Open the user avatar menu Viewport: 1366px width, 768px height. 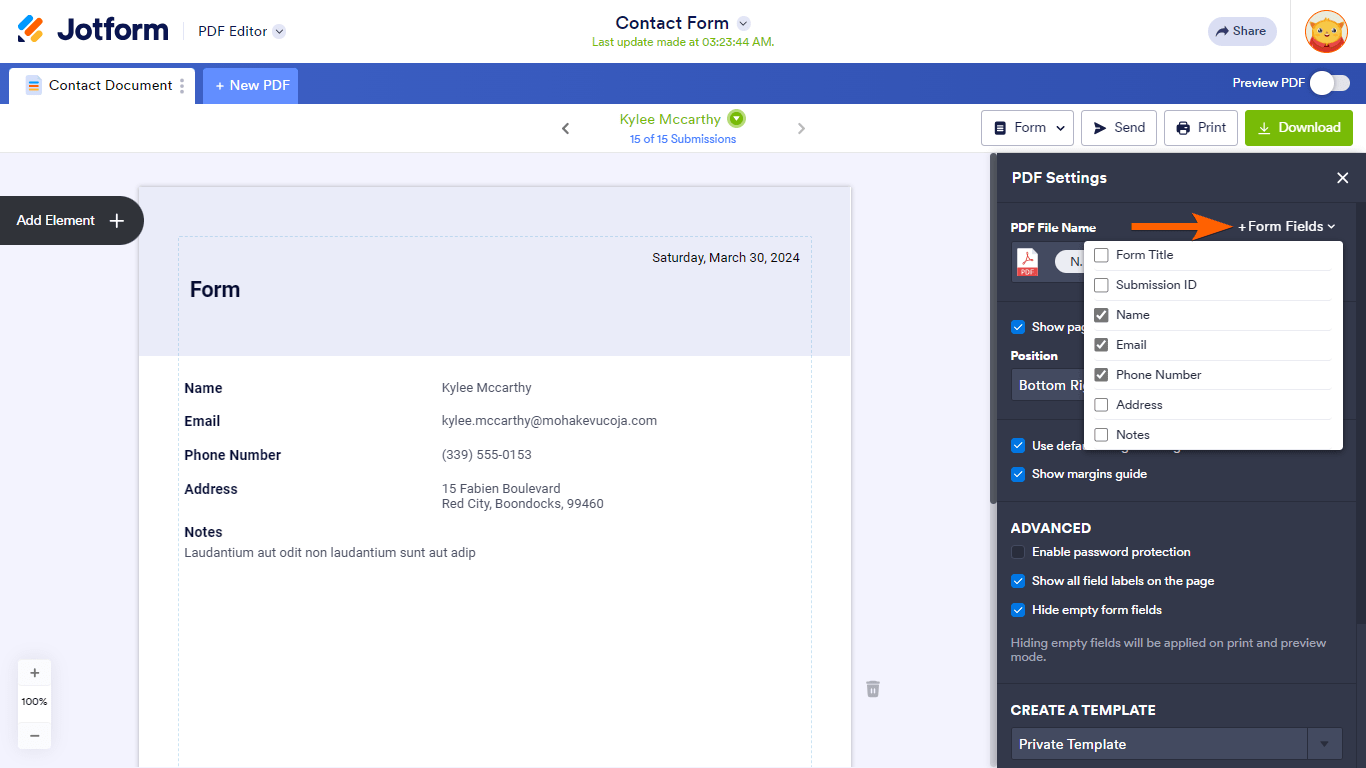pyautogui.click(x=1326, y=31)
